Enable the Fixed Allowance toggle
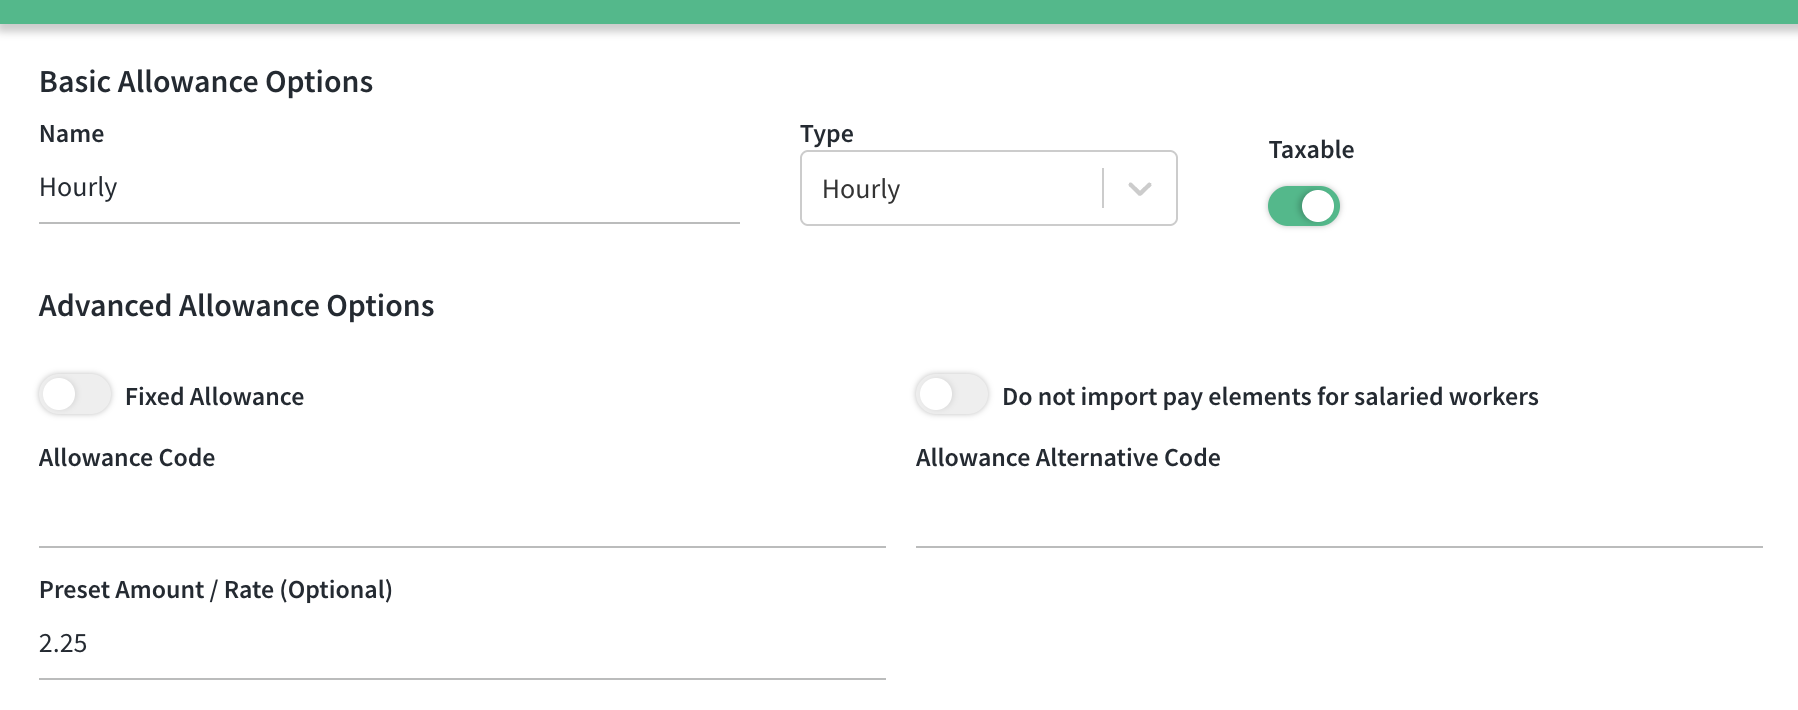Viewport: 1798px width, 710px height. pos(75,395)
